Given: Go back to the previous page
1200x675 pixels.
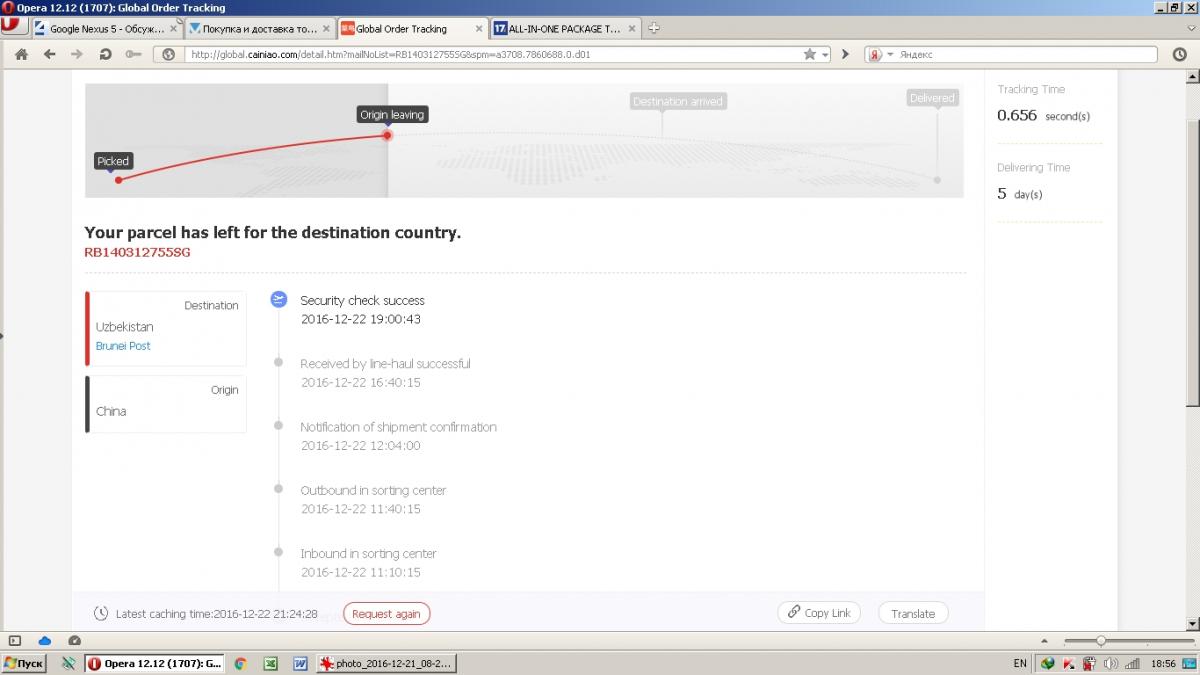Looking at the screenshot, I should click(x=49, y=54).
